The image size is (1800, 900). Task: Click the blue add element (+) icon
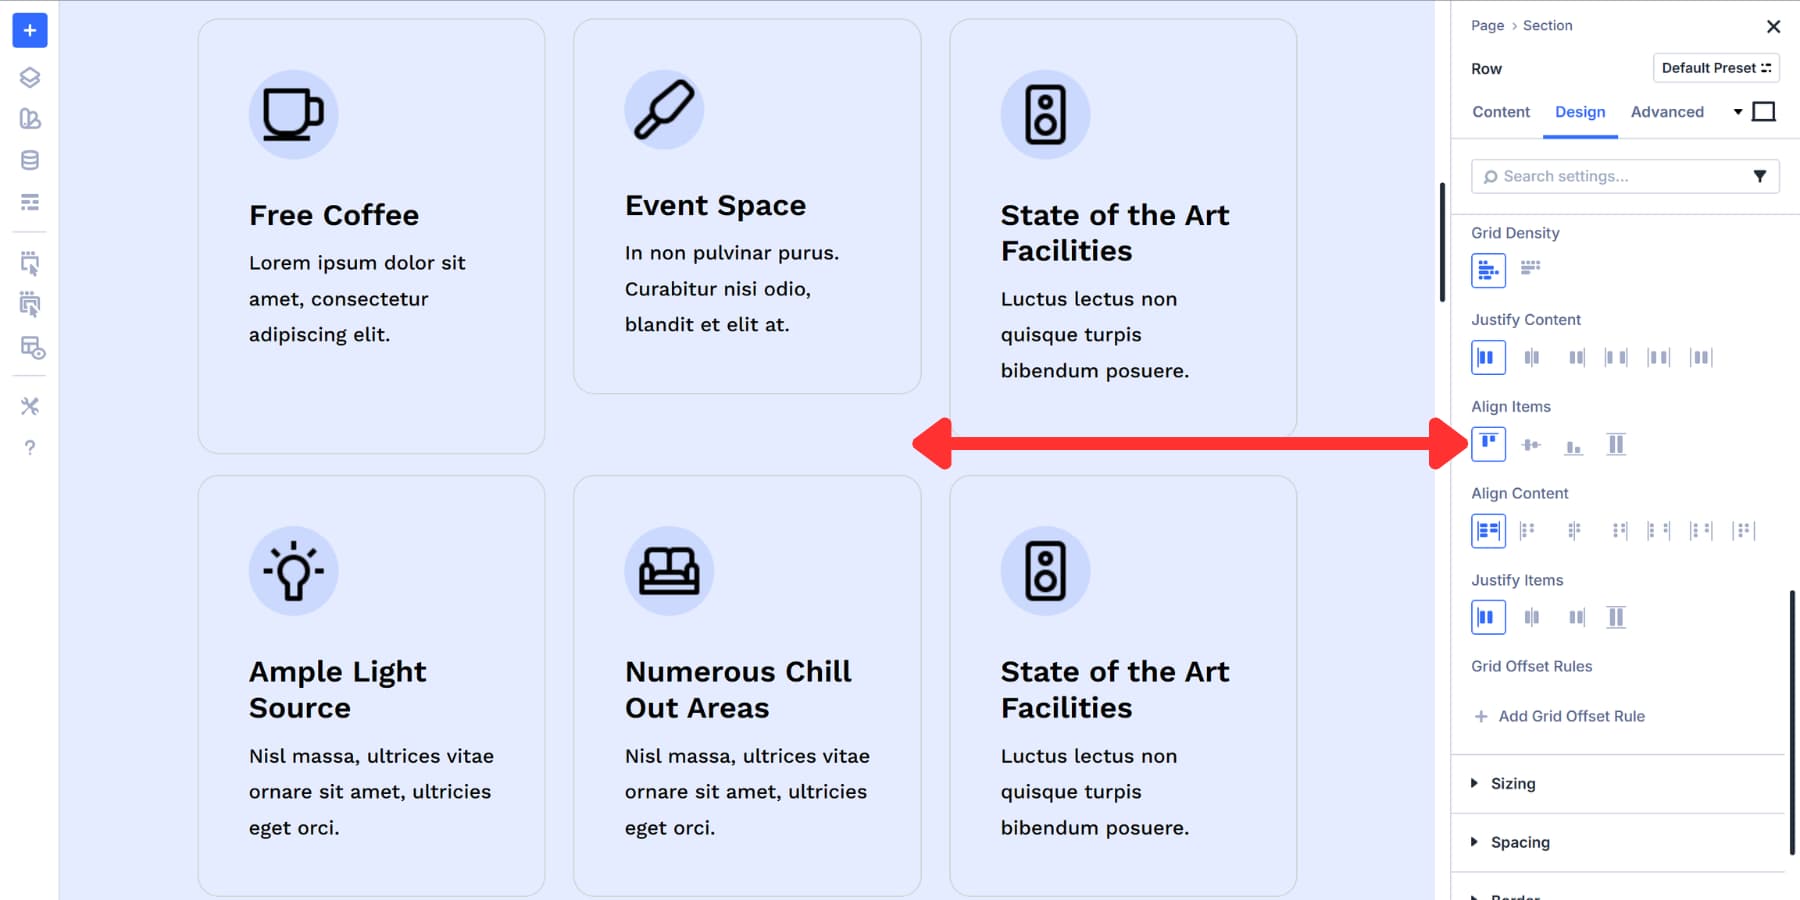(x=30, y=30)
